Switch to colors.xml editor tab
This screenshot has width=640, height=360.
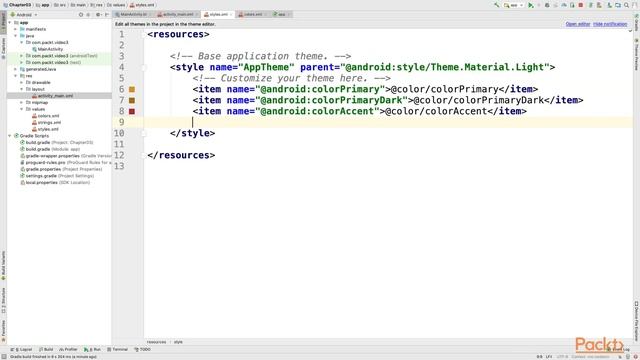pyautogui.click(x=252, y=14)
